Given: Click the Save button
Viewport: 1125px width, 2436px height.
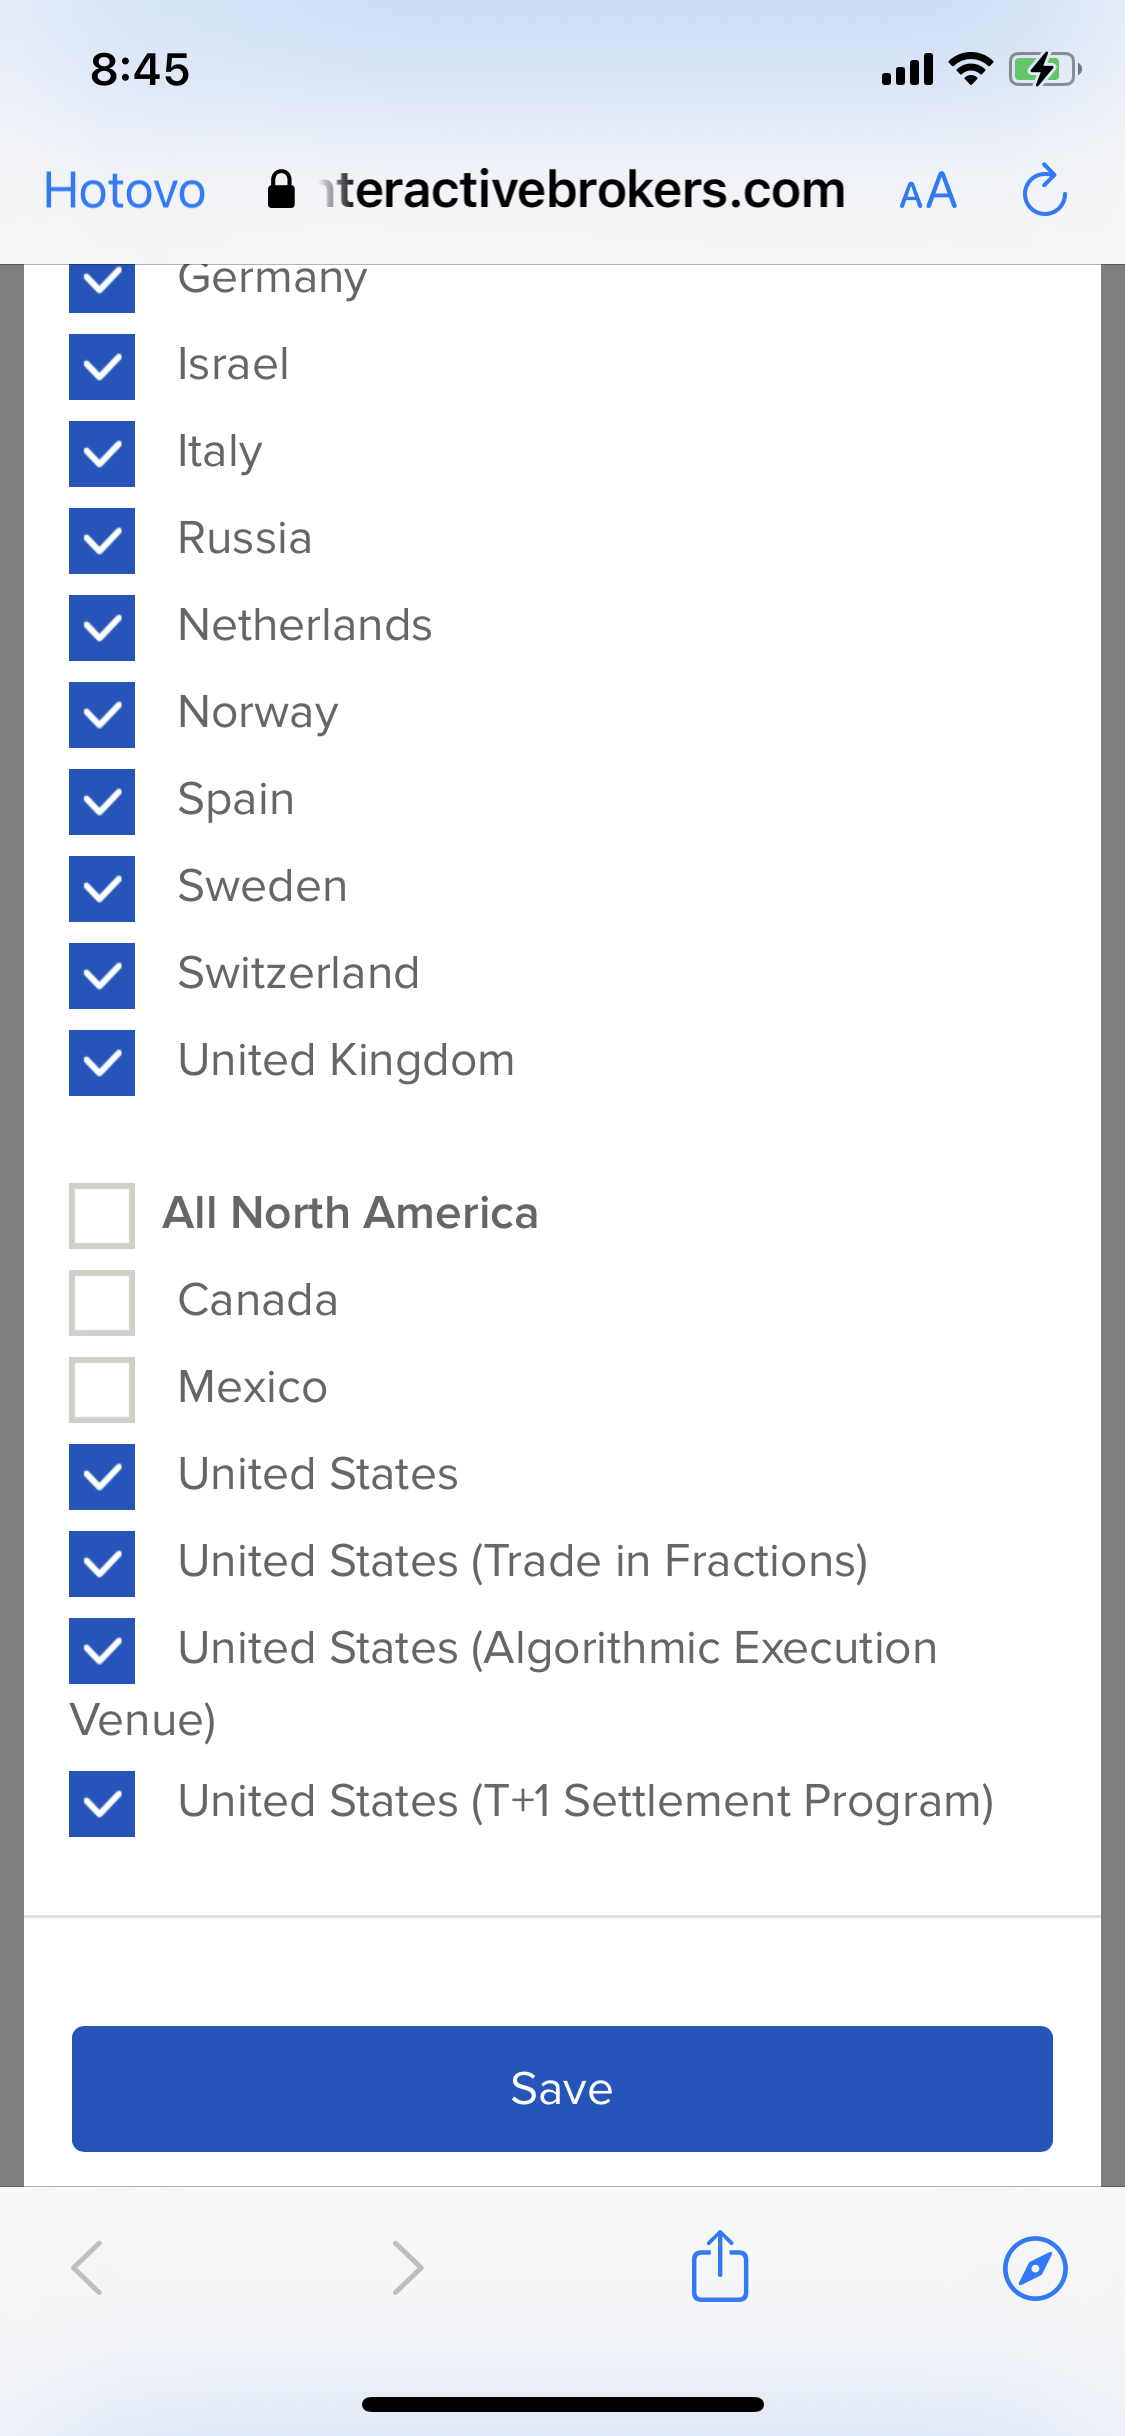Looking at the screenshot, I should click(562, 2089).
